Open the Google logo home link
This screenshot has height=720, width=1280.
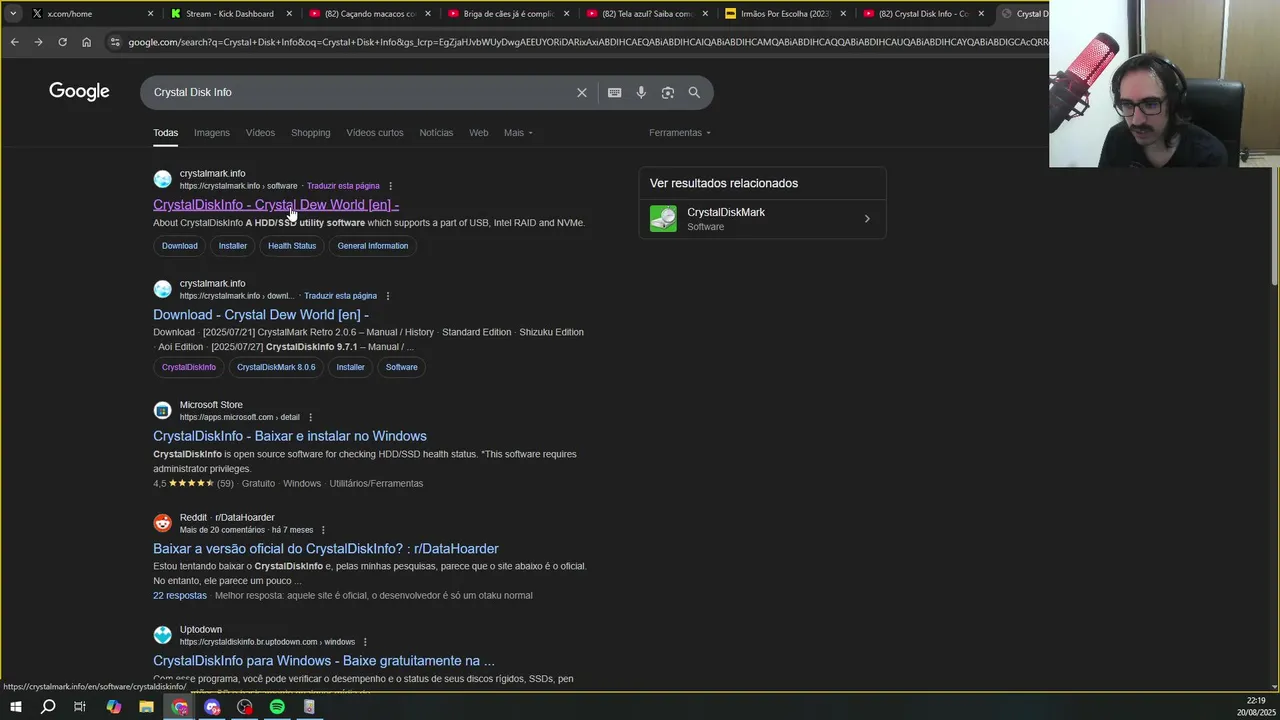pos(79,92)
